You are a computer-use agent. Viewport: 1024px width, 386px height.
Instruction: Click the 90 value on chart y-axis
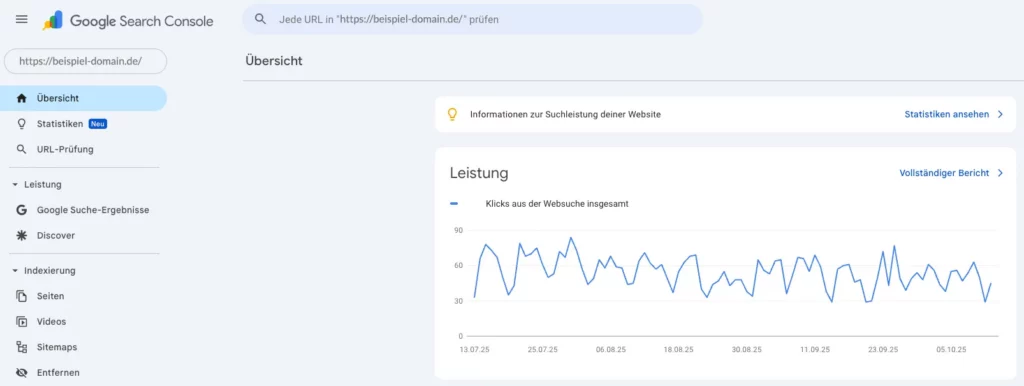[458, 230]
